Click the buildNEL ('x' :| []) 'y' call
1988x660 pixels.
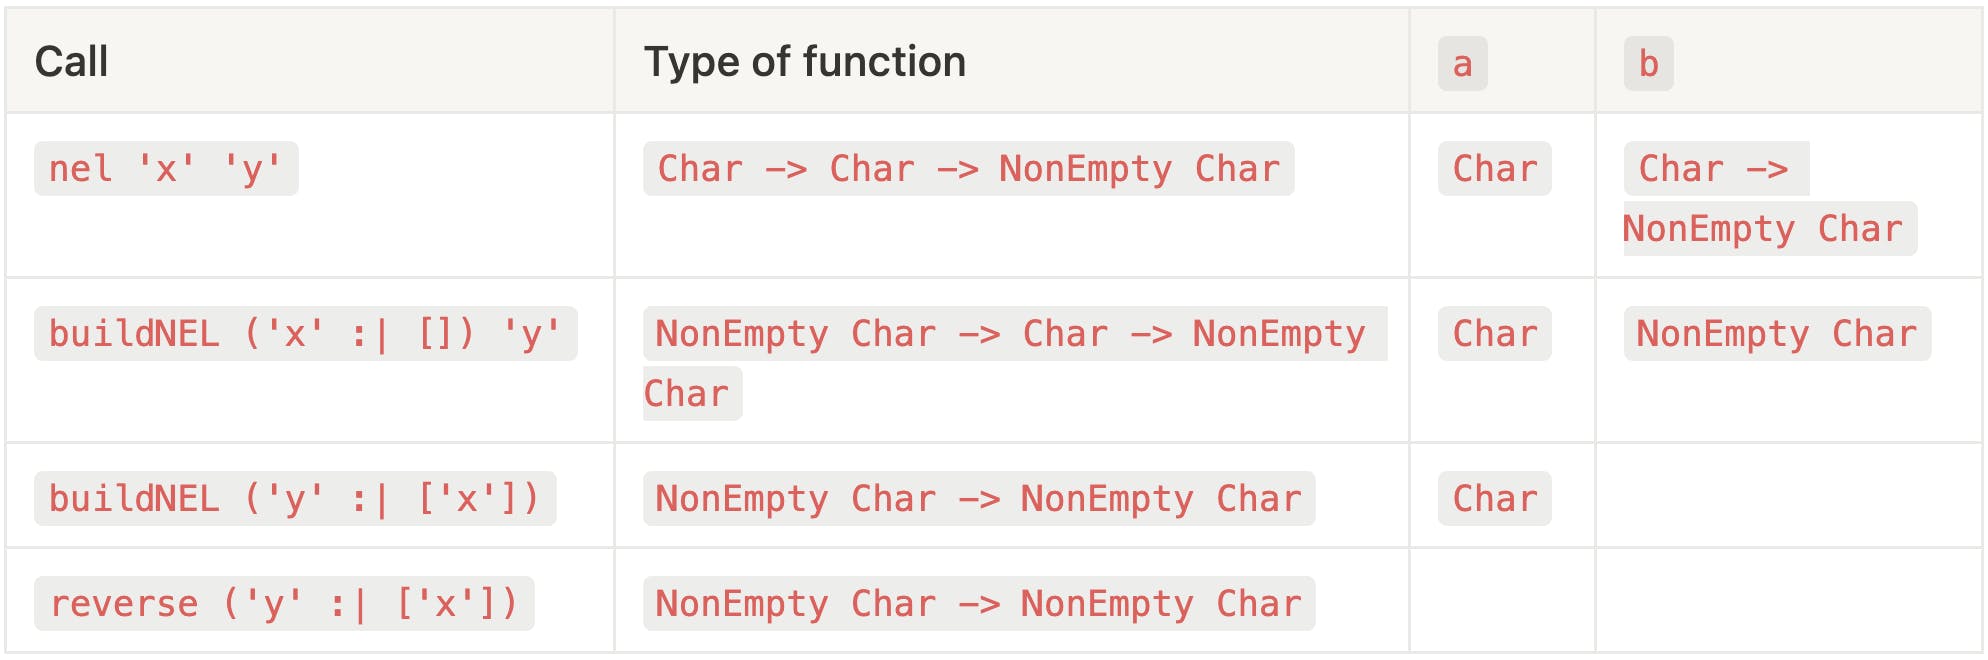point(305,333)
